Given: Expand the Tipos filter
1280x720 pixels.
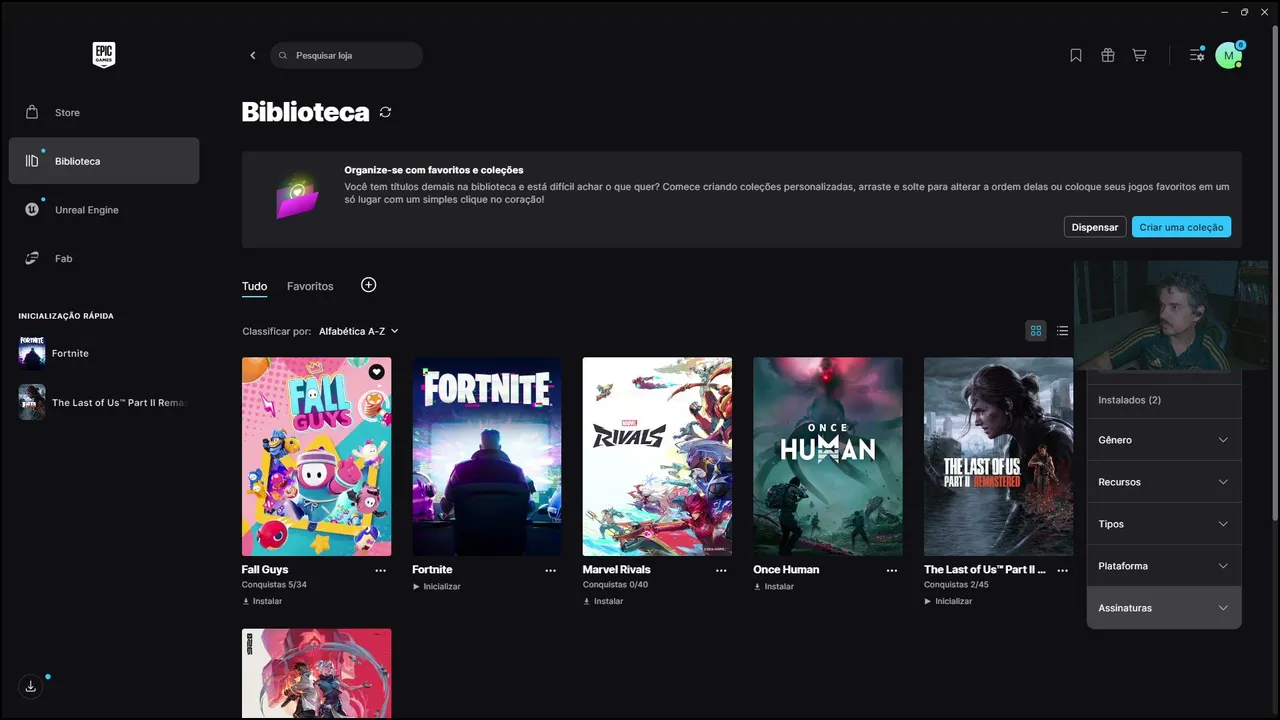Looking at the screenshot, I should 1164,524.
